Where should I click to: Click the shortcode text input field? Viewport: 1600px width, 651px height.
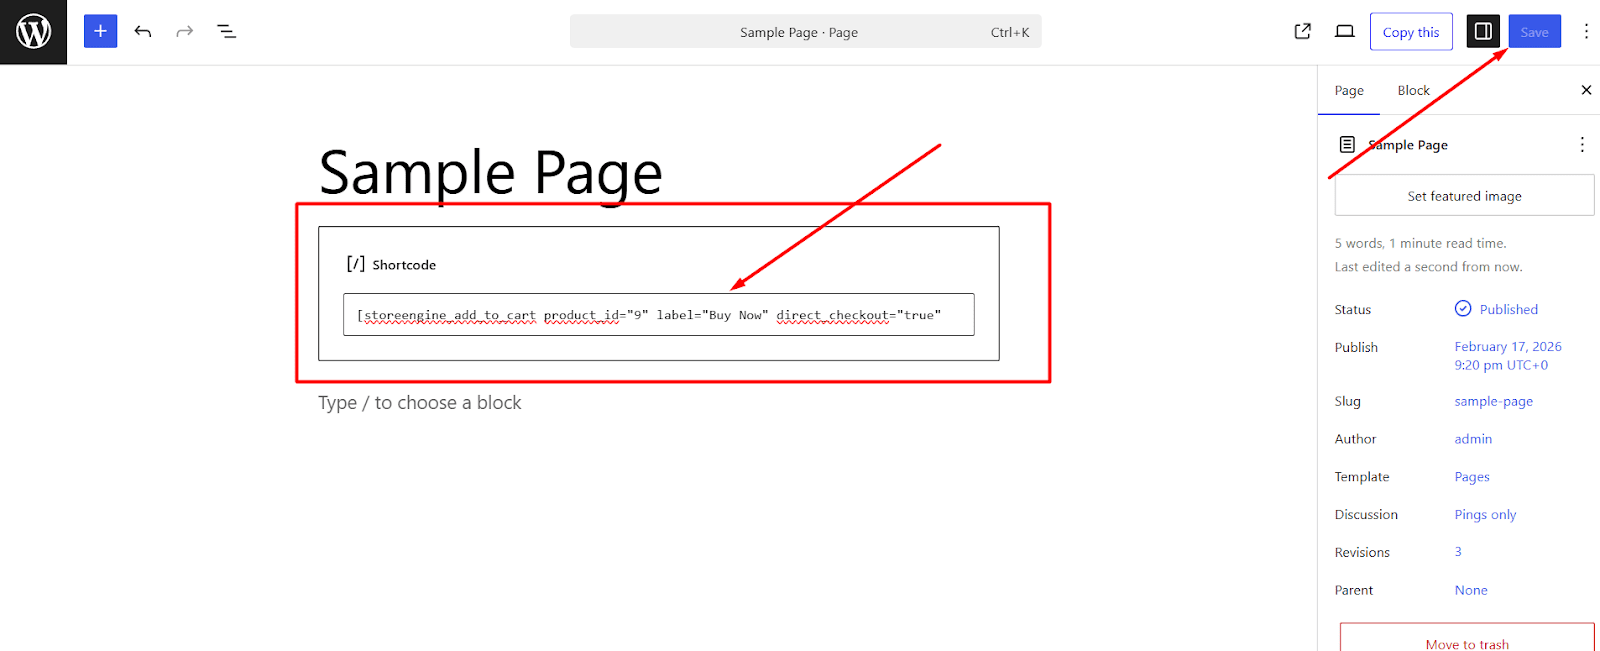tap(658, 315)
